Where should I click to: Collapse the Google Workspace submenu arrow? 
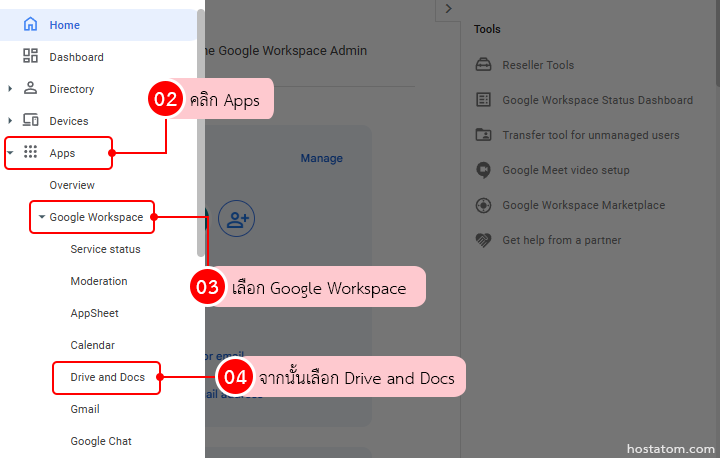[x=41, y=216]
